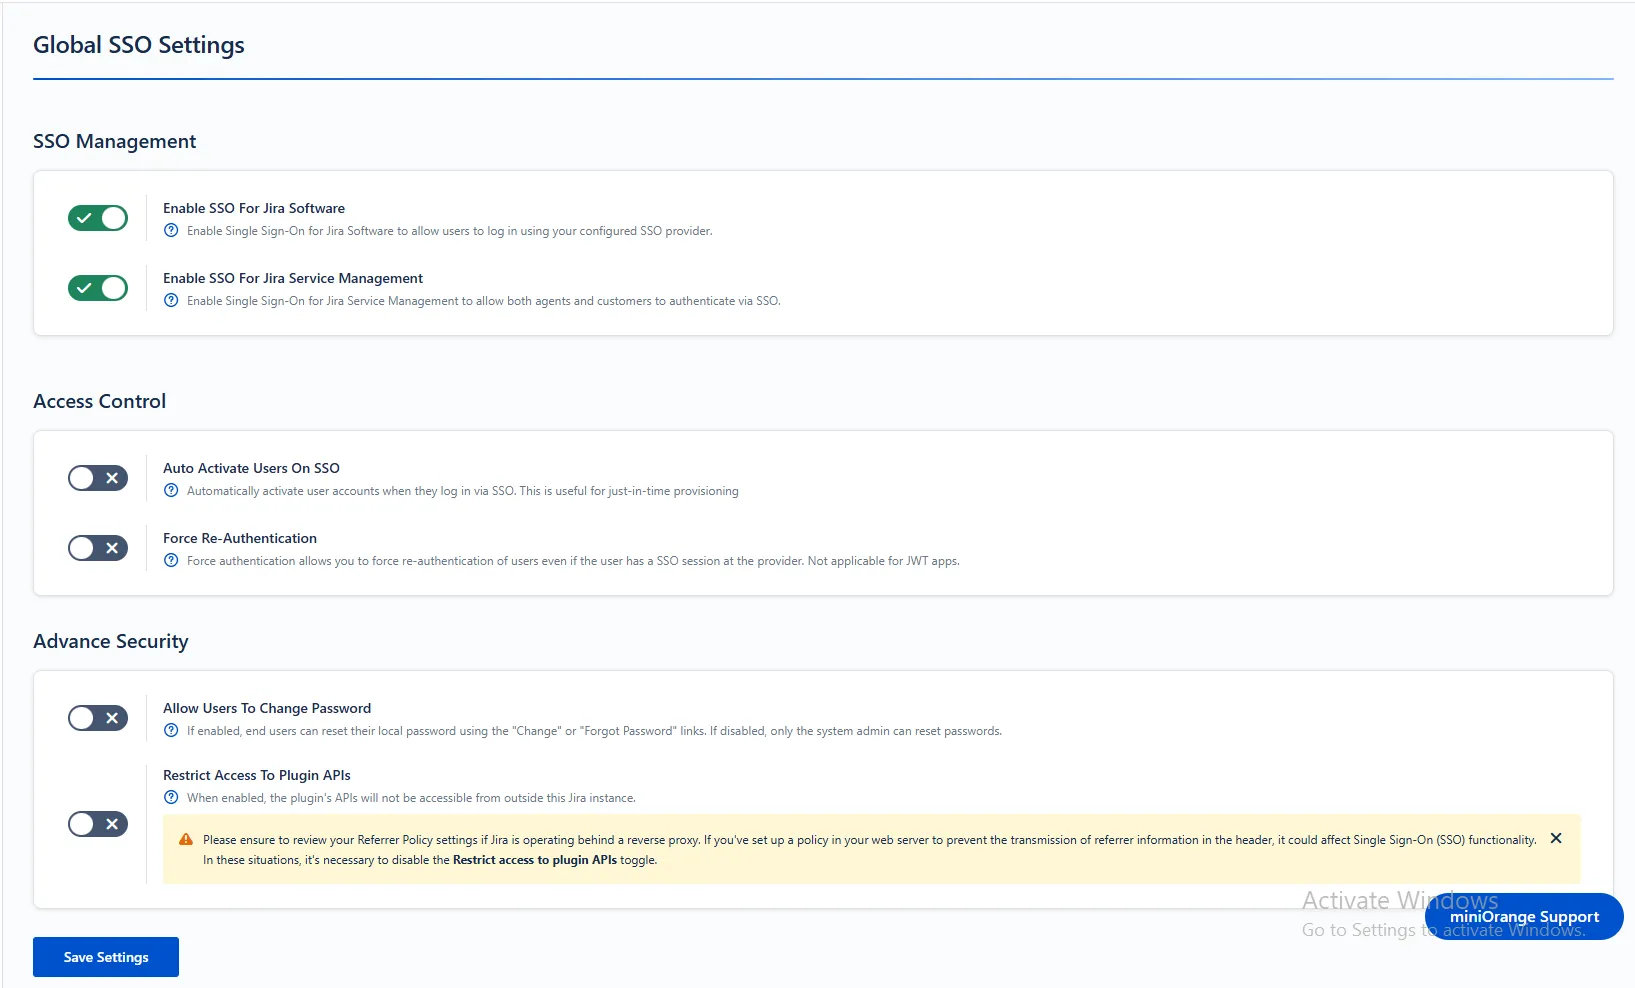This screenshot has height=988, width=1635.
Task: Click the orange warning triangle icon
Action: pyautogui.click(x=186, y=840)
